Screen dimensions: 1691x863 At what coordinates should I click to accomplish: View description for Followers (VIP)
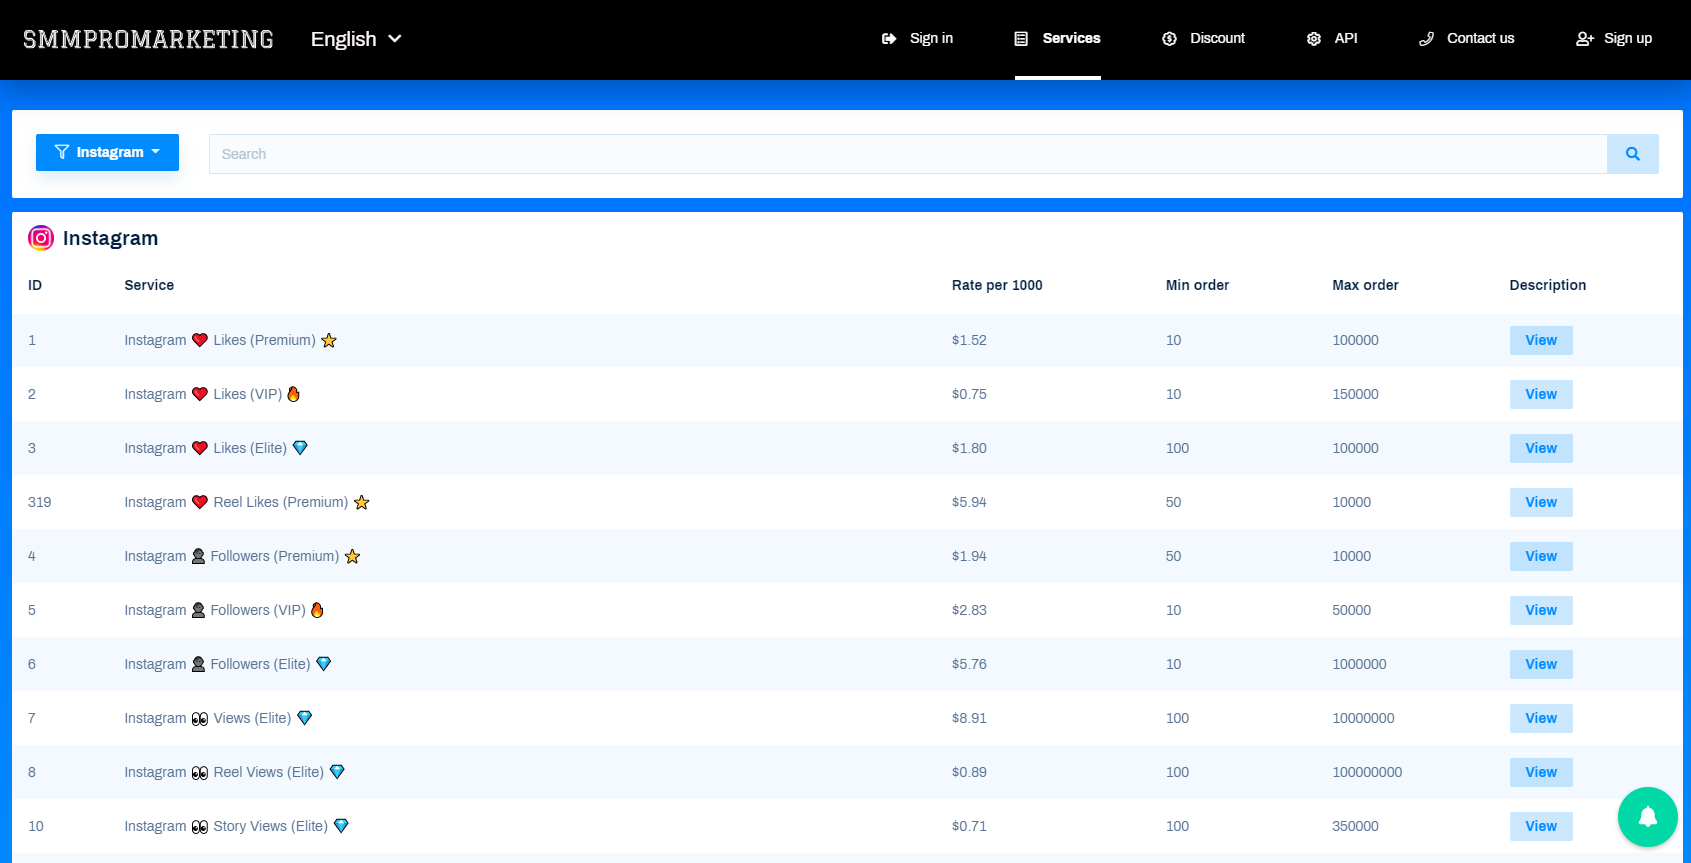[x=1541, y=610]
